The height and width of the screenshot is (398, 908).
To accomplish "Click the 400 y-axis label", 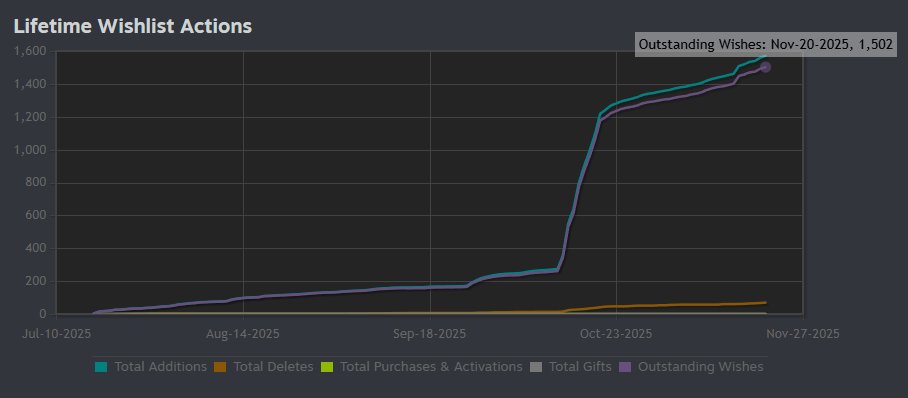I will [x=36, y=249].
